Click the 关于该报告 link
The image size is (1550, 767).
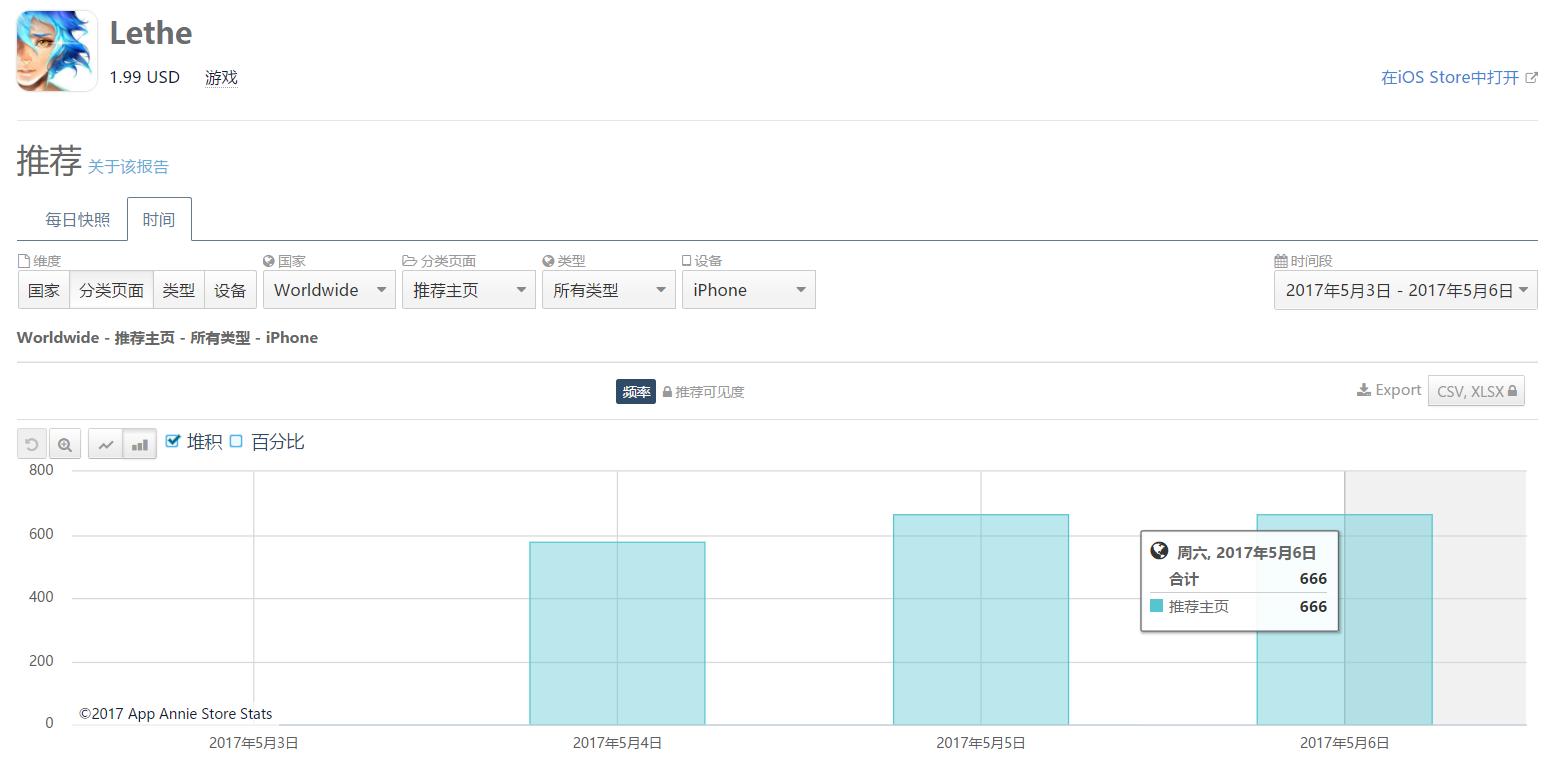128,167
